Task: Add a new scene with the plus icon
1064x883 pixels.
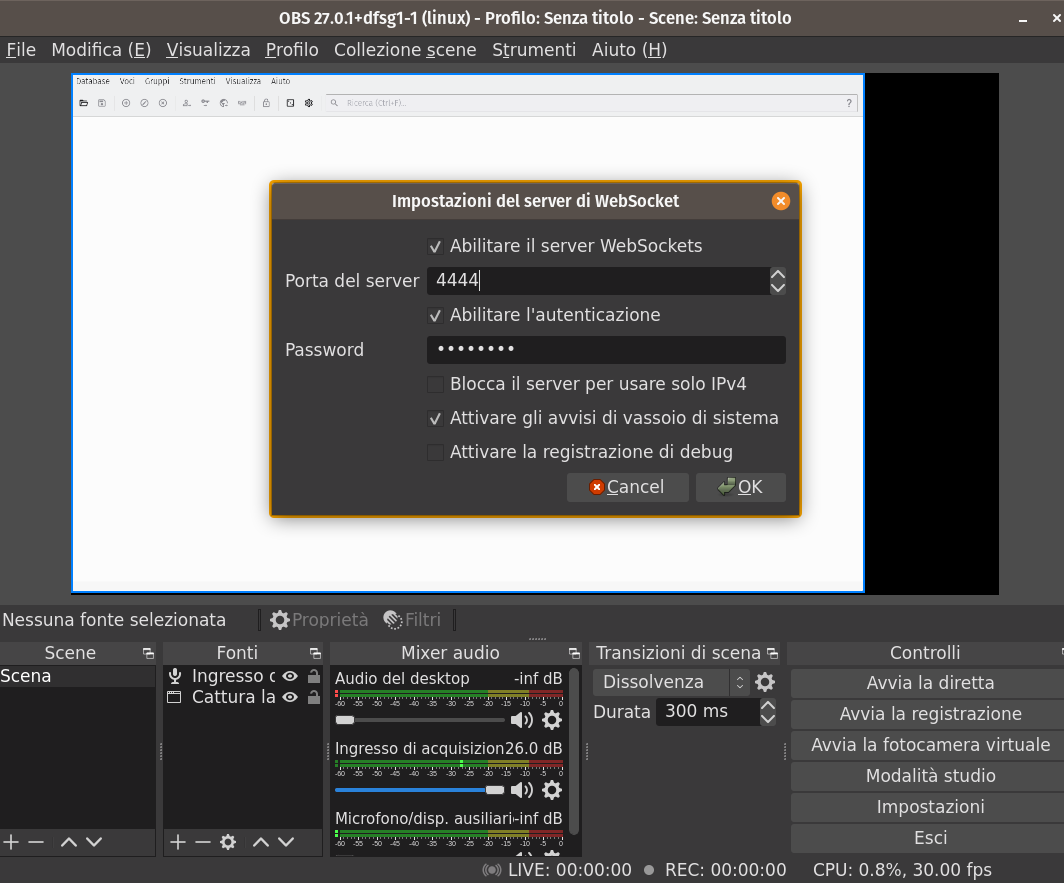Action: click(10, 841)
